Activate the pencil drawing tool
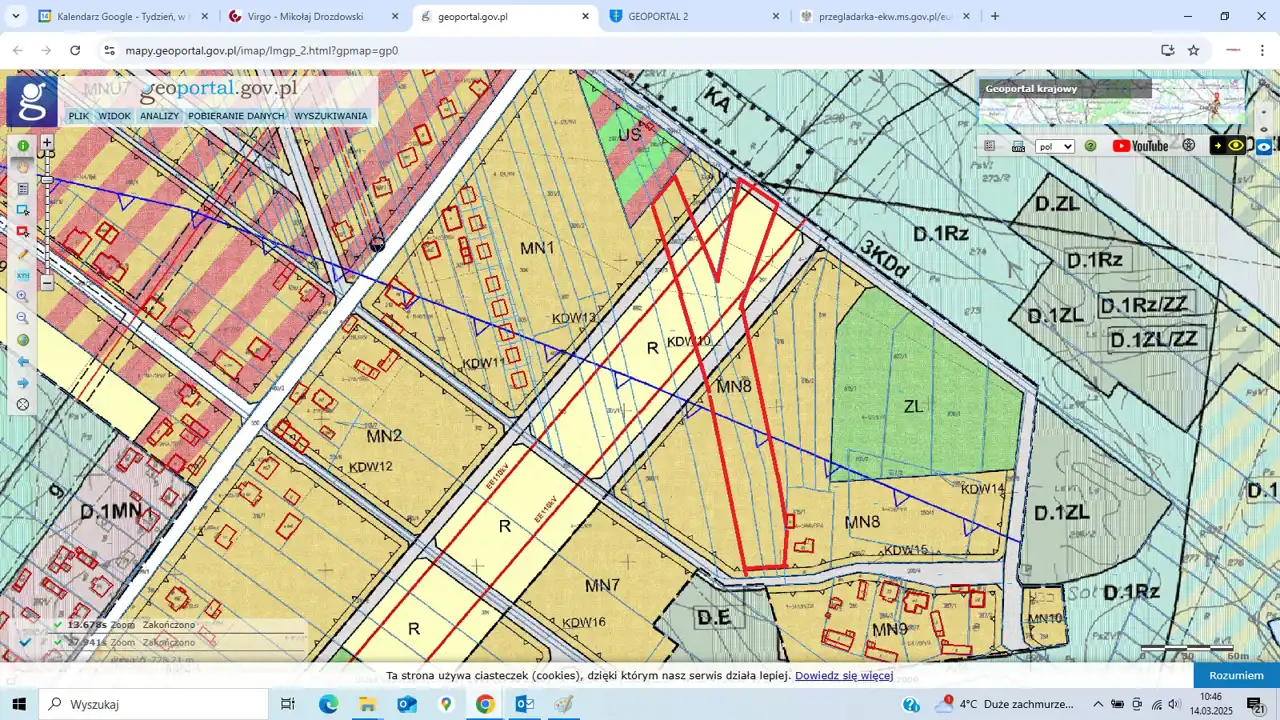Screen dimensions: 1280x720 tap(23, 254)
